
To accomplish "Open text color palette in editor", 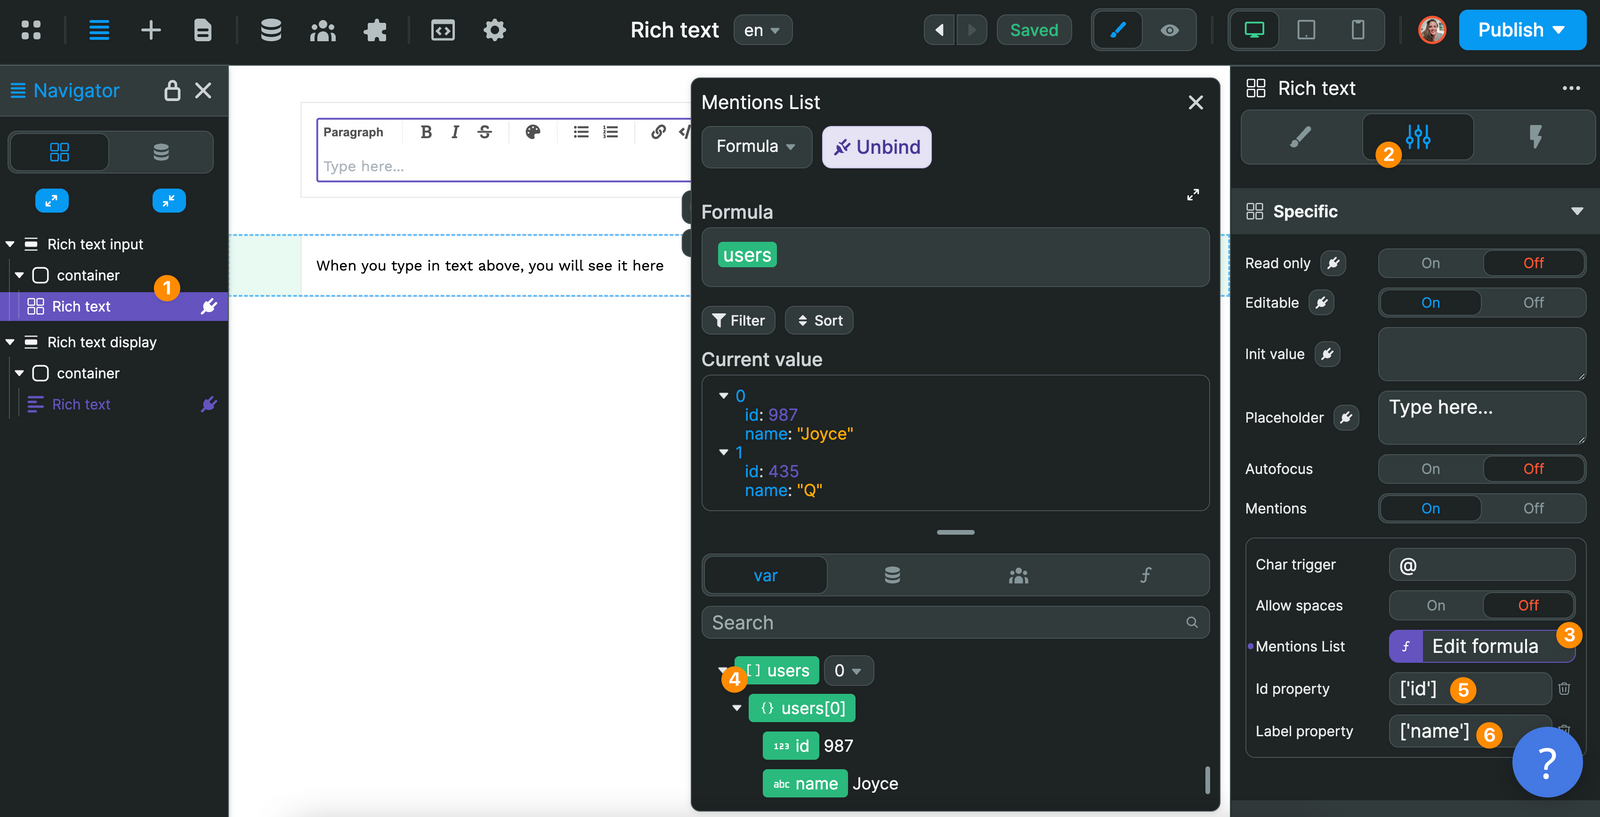I will point(533,132).
